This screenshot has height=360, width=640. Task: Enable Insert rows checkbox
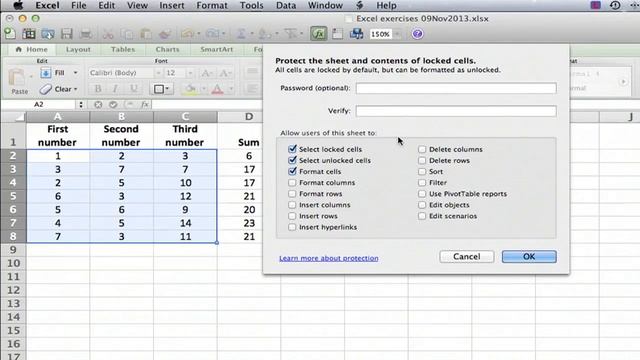pyautogui.click(x=292, y=216)
